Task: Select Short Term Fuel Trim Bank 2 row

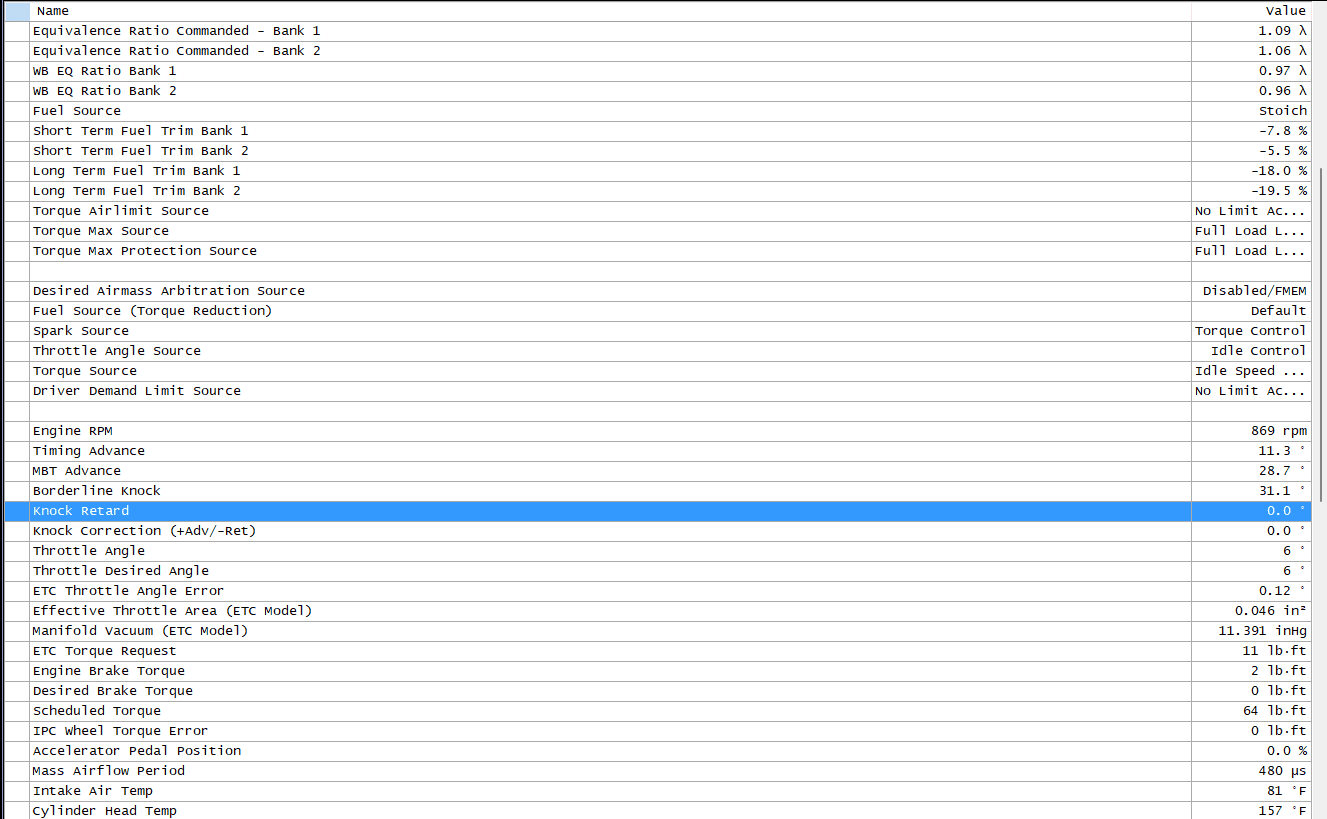Action: click(658, 151)
